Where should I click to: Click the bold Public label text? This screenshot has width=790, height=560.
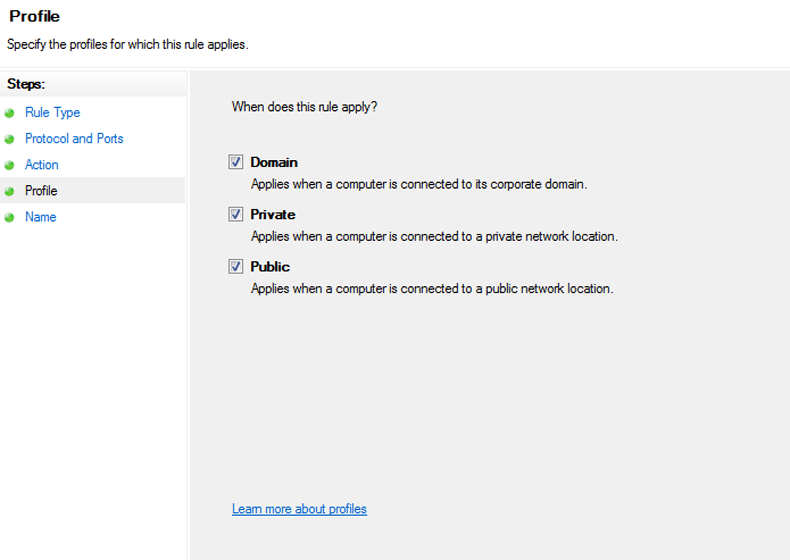point(270,266)
